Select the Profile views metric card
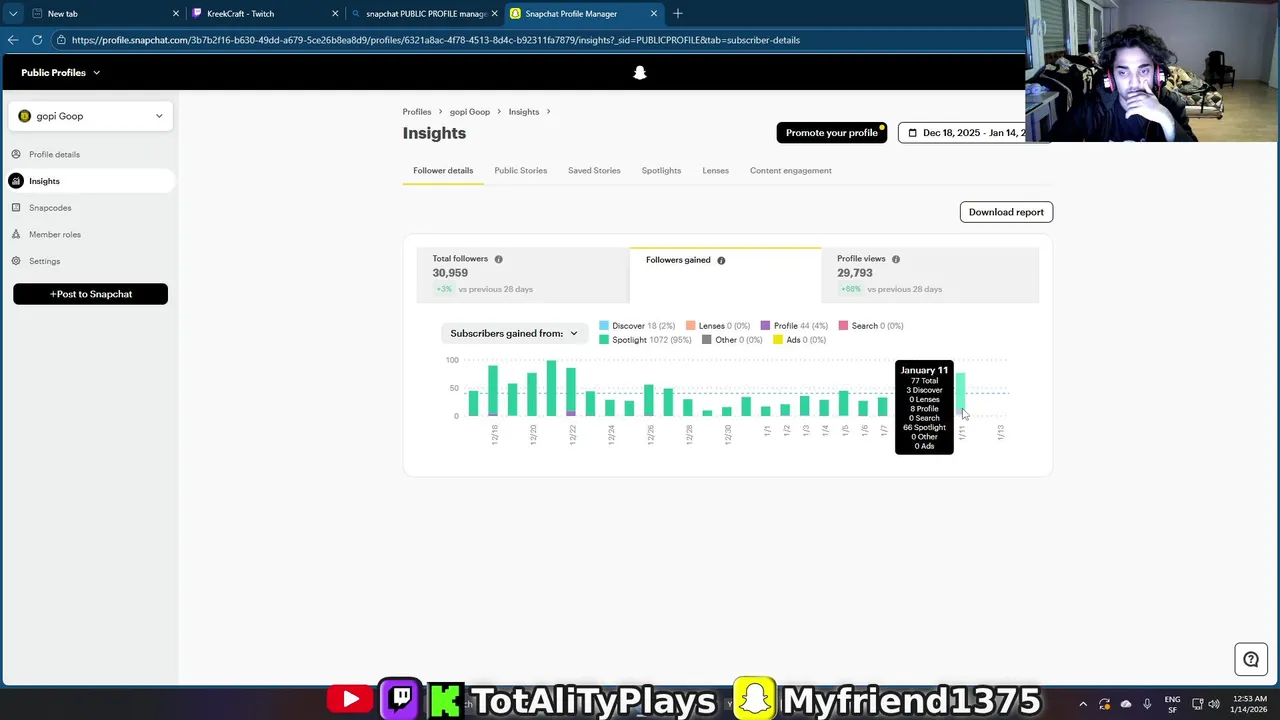The width and height of the screenshot is (1280, 720). point(930,274)
